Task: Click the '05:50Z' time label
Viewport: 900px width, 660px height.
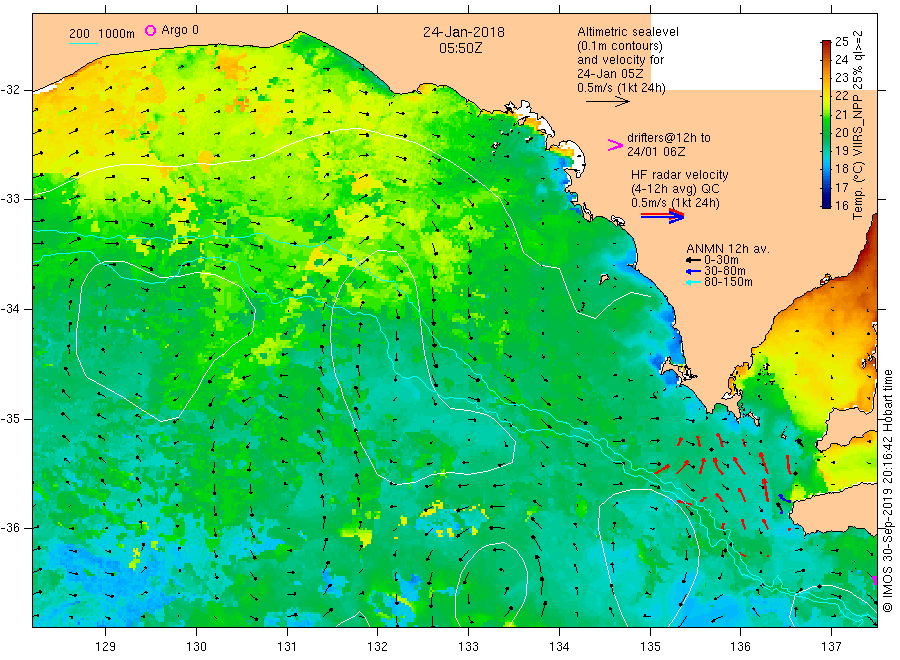Action: tap(460, 48)
